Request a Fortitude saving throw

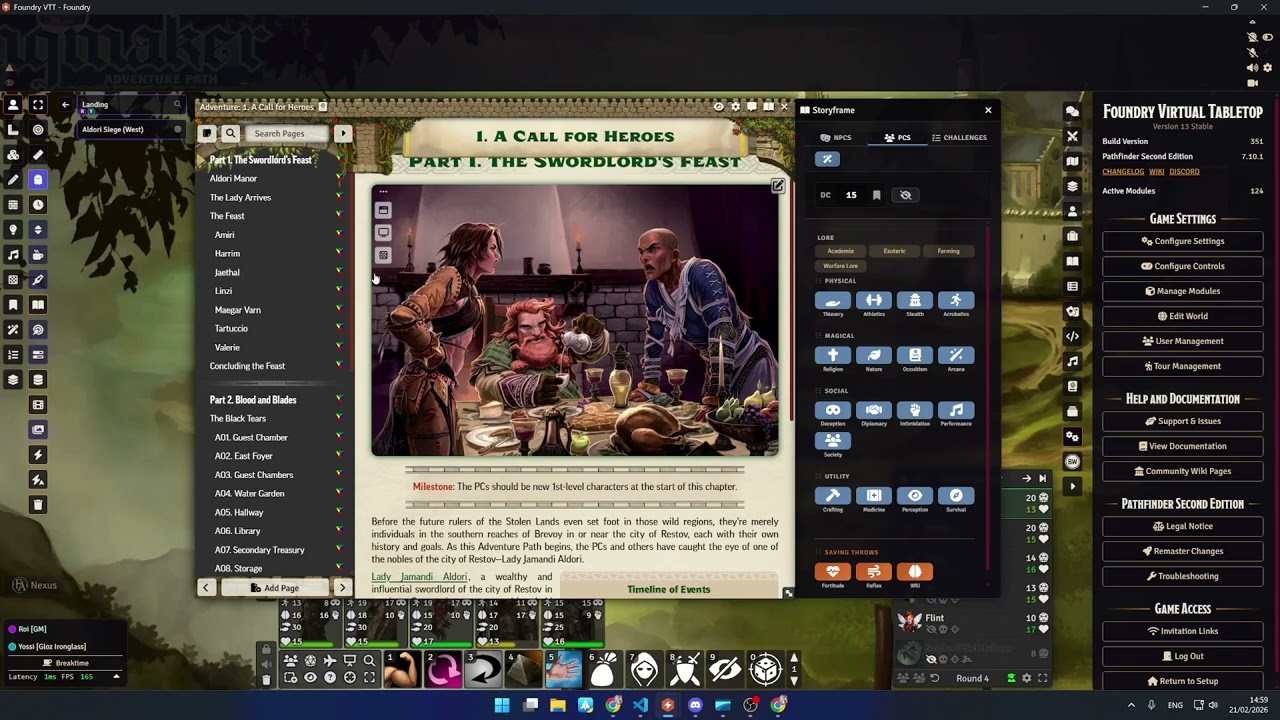[833, 571]
